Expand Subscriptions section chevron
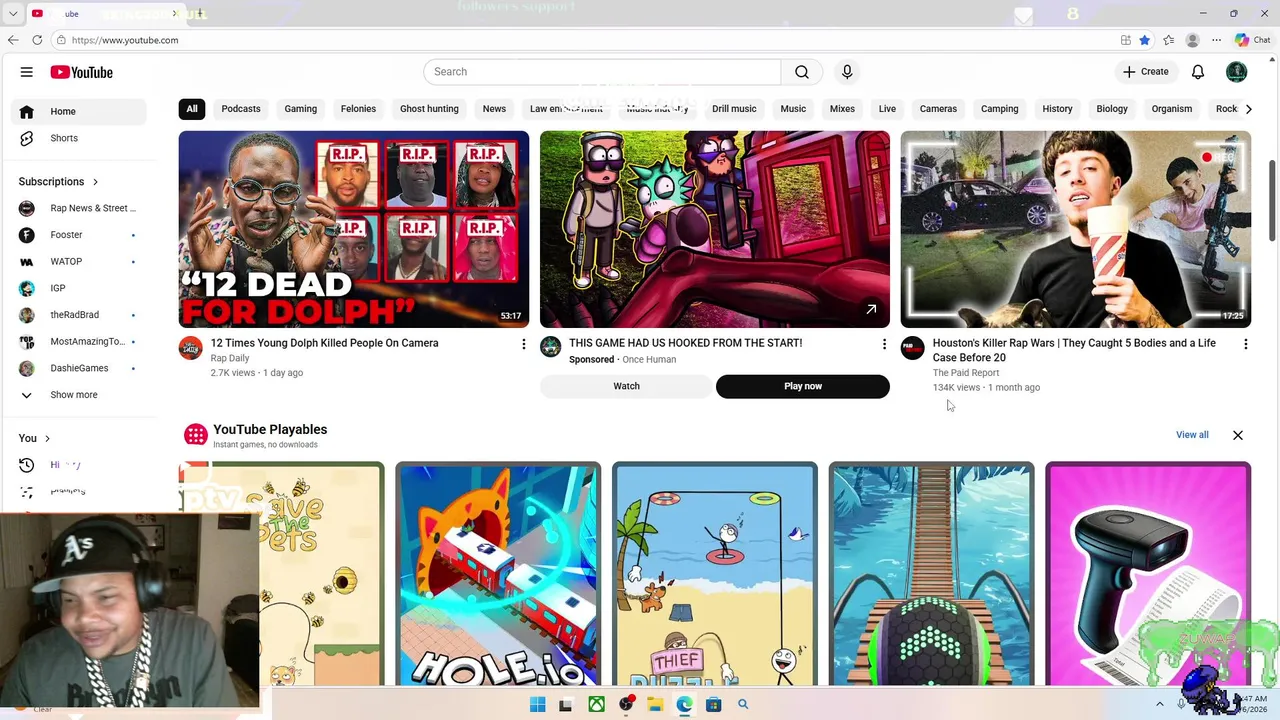The image size is (1280, 720). click(95, 182)
